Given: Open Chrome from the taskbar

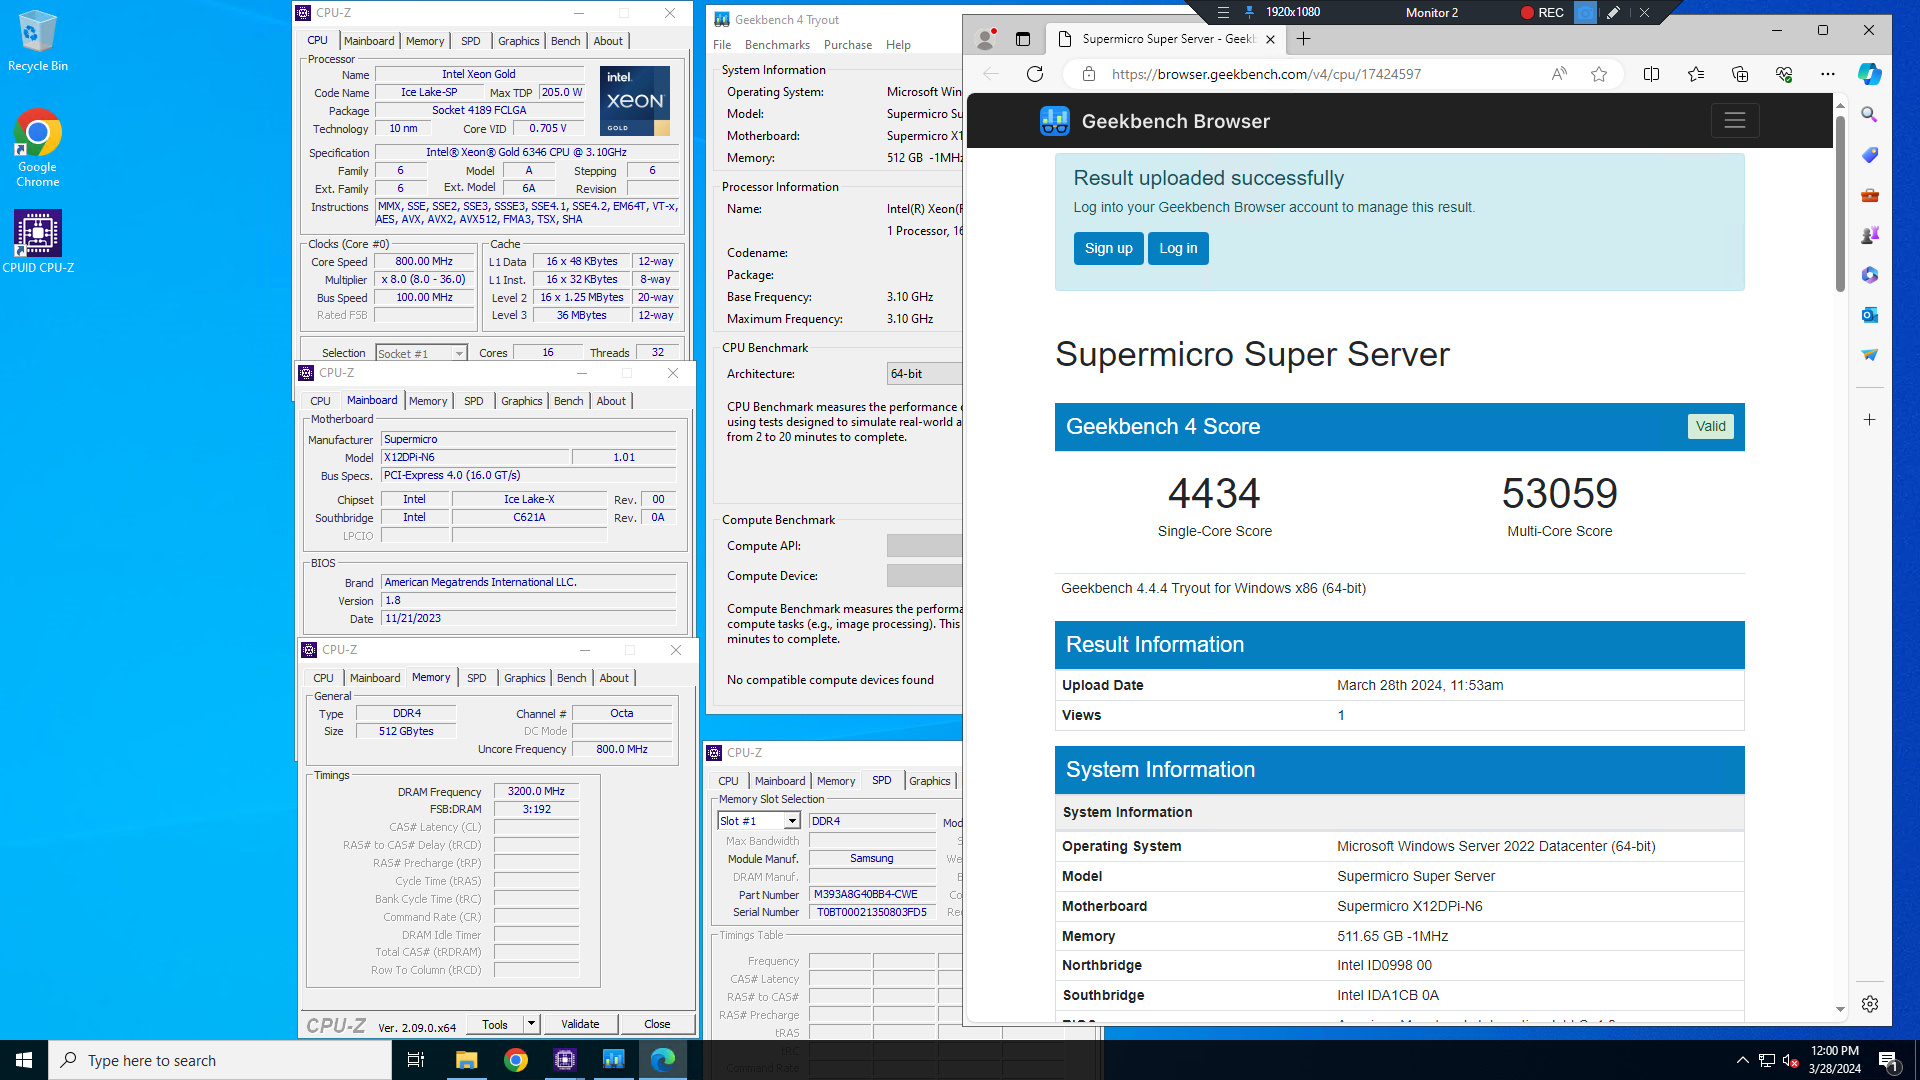Looking at the screenshot, I should tap(516, 1060).
